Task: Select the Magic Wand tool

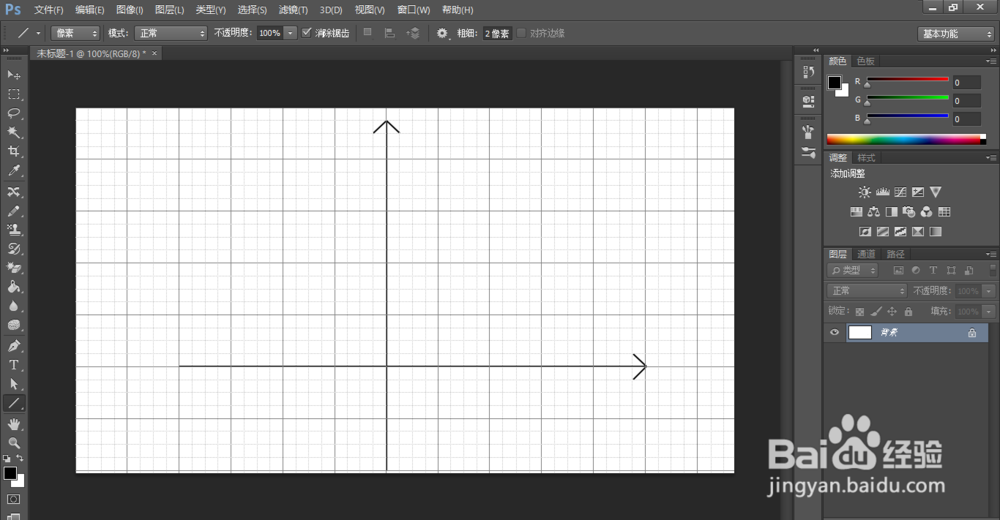Action: (13, 133)
